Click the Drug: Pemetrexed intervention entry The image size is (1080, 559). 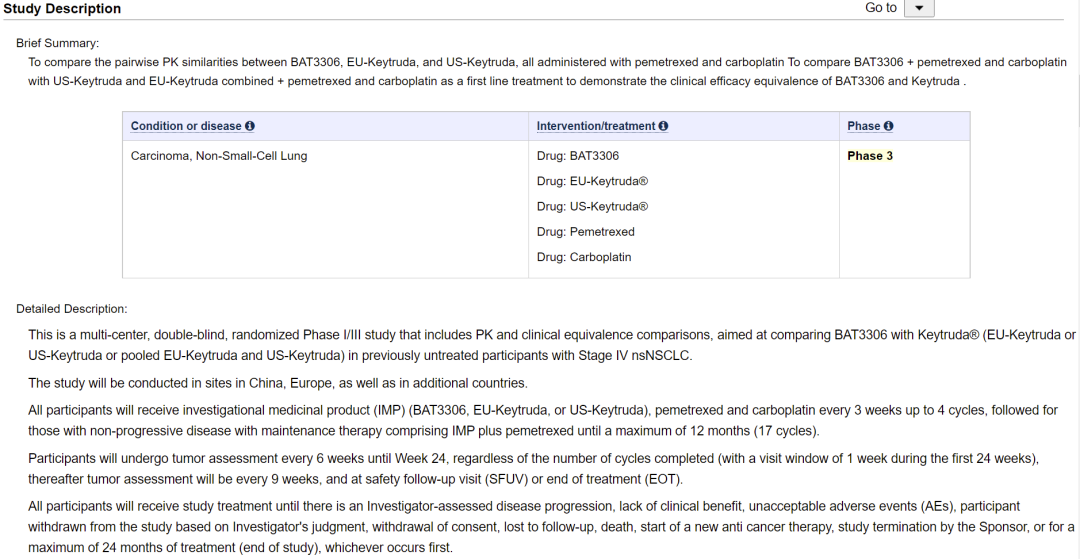point(586,232)
